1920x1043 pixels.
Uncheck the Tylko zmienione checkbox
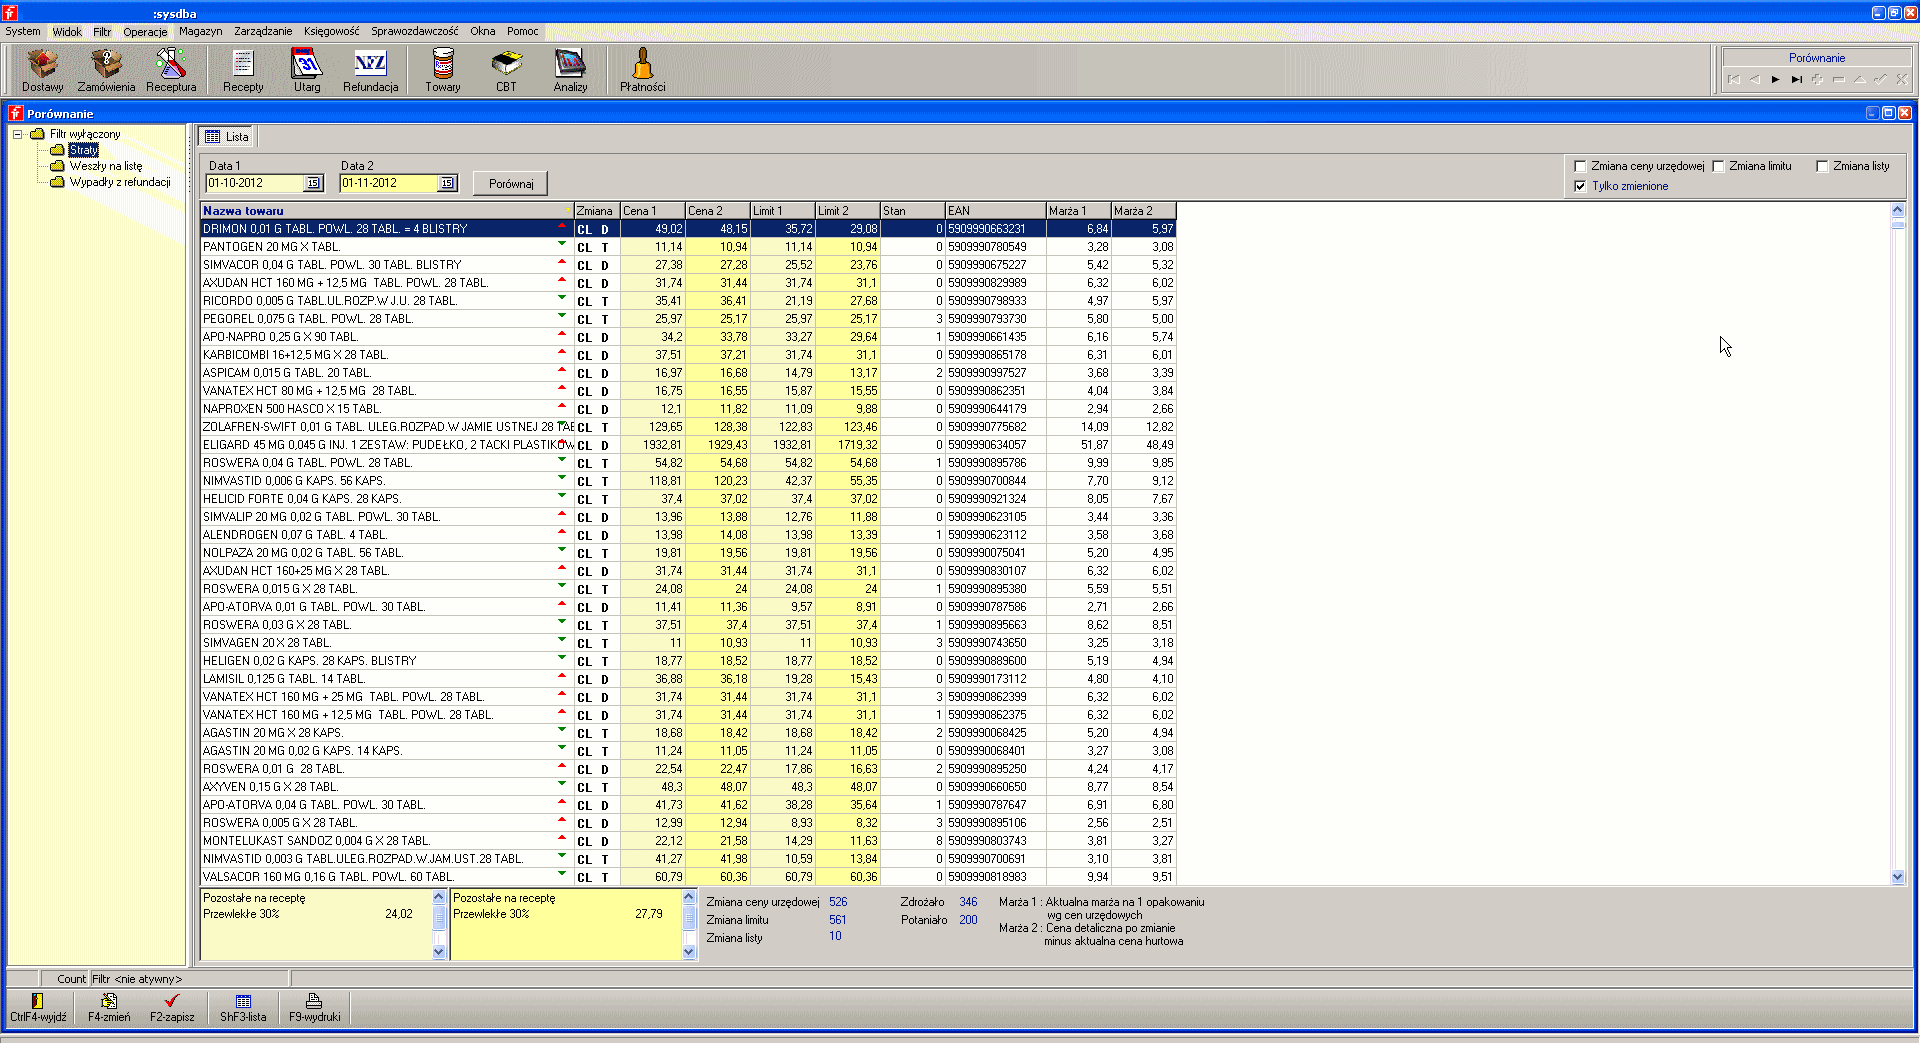click(1580, 186)
